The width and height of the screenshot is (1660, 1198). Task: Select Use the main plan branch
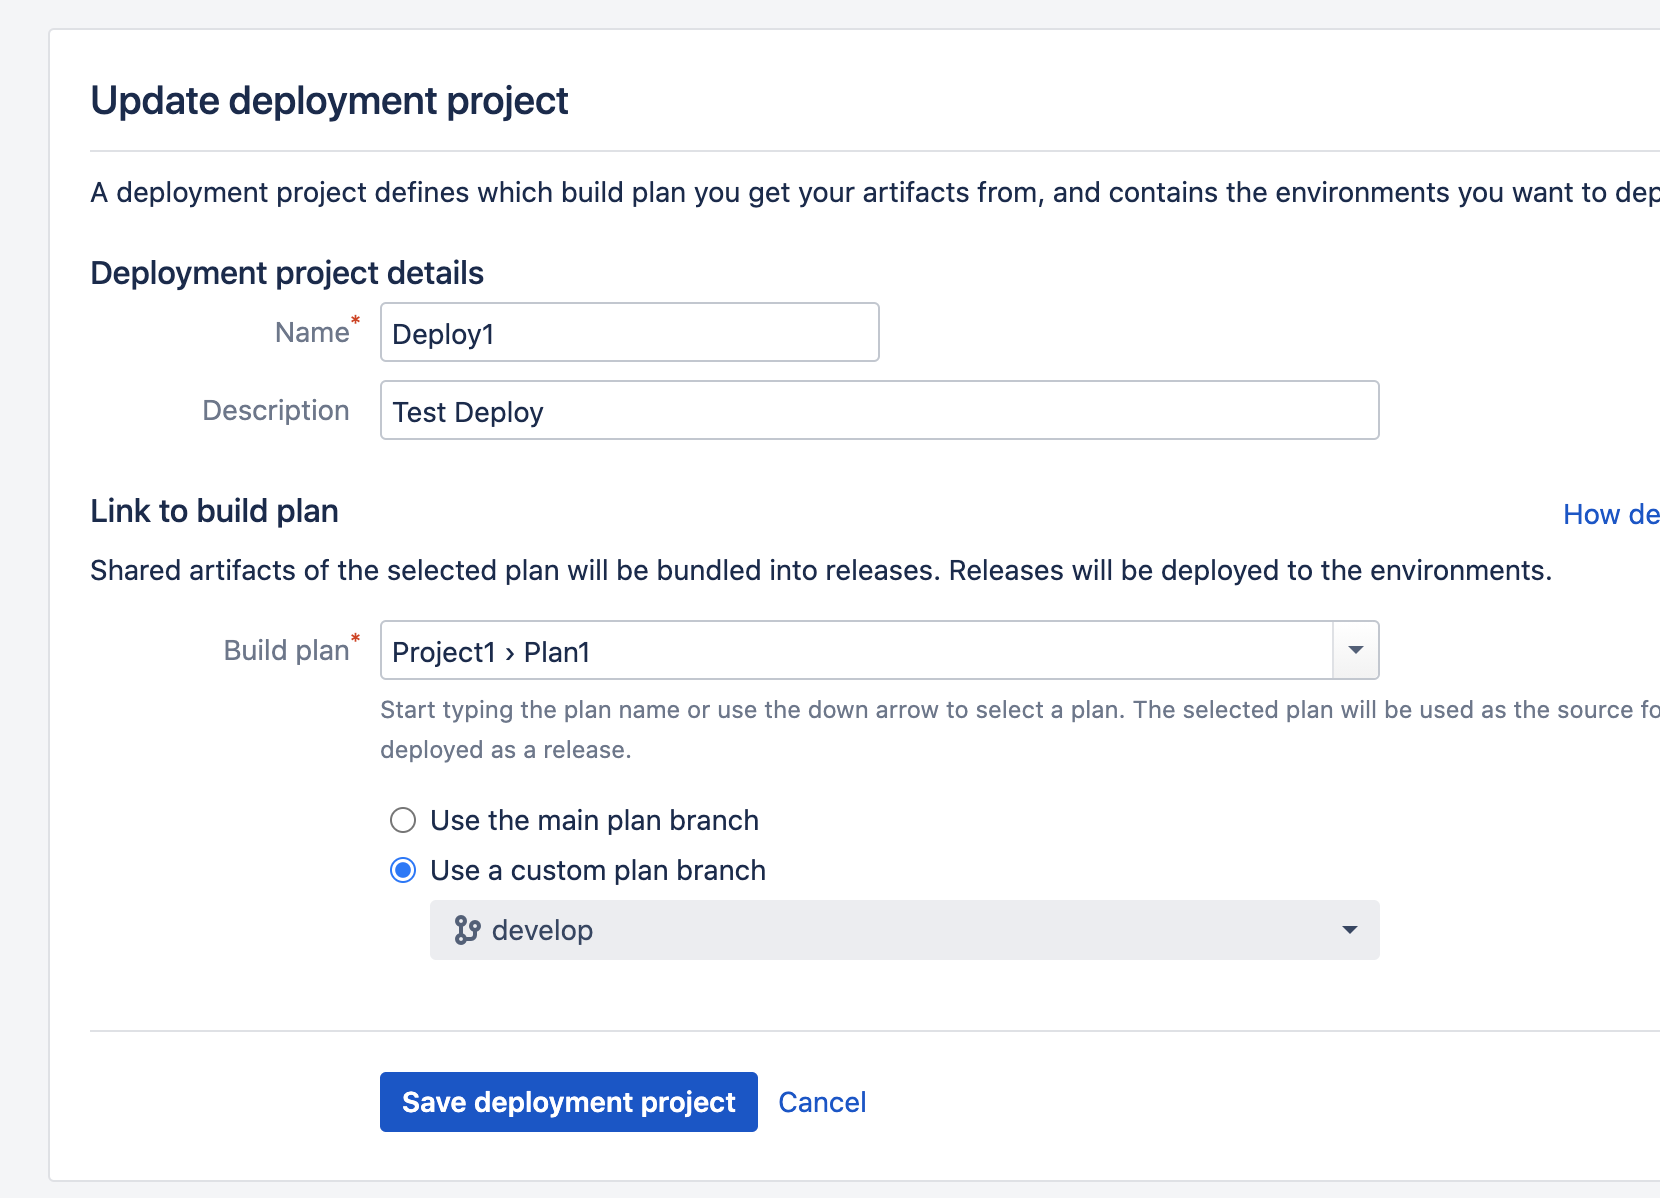point(403,821)
